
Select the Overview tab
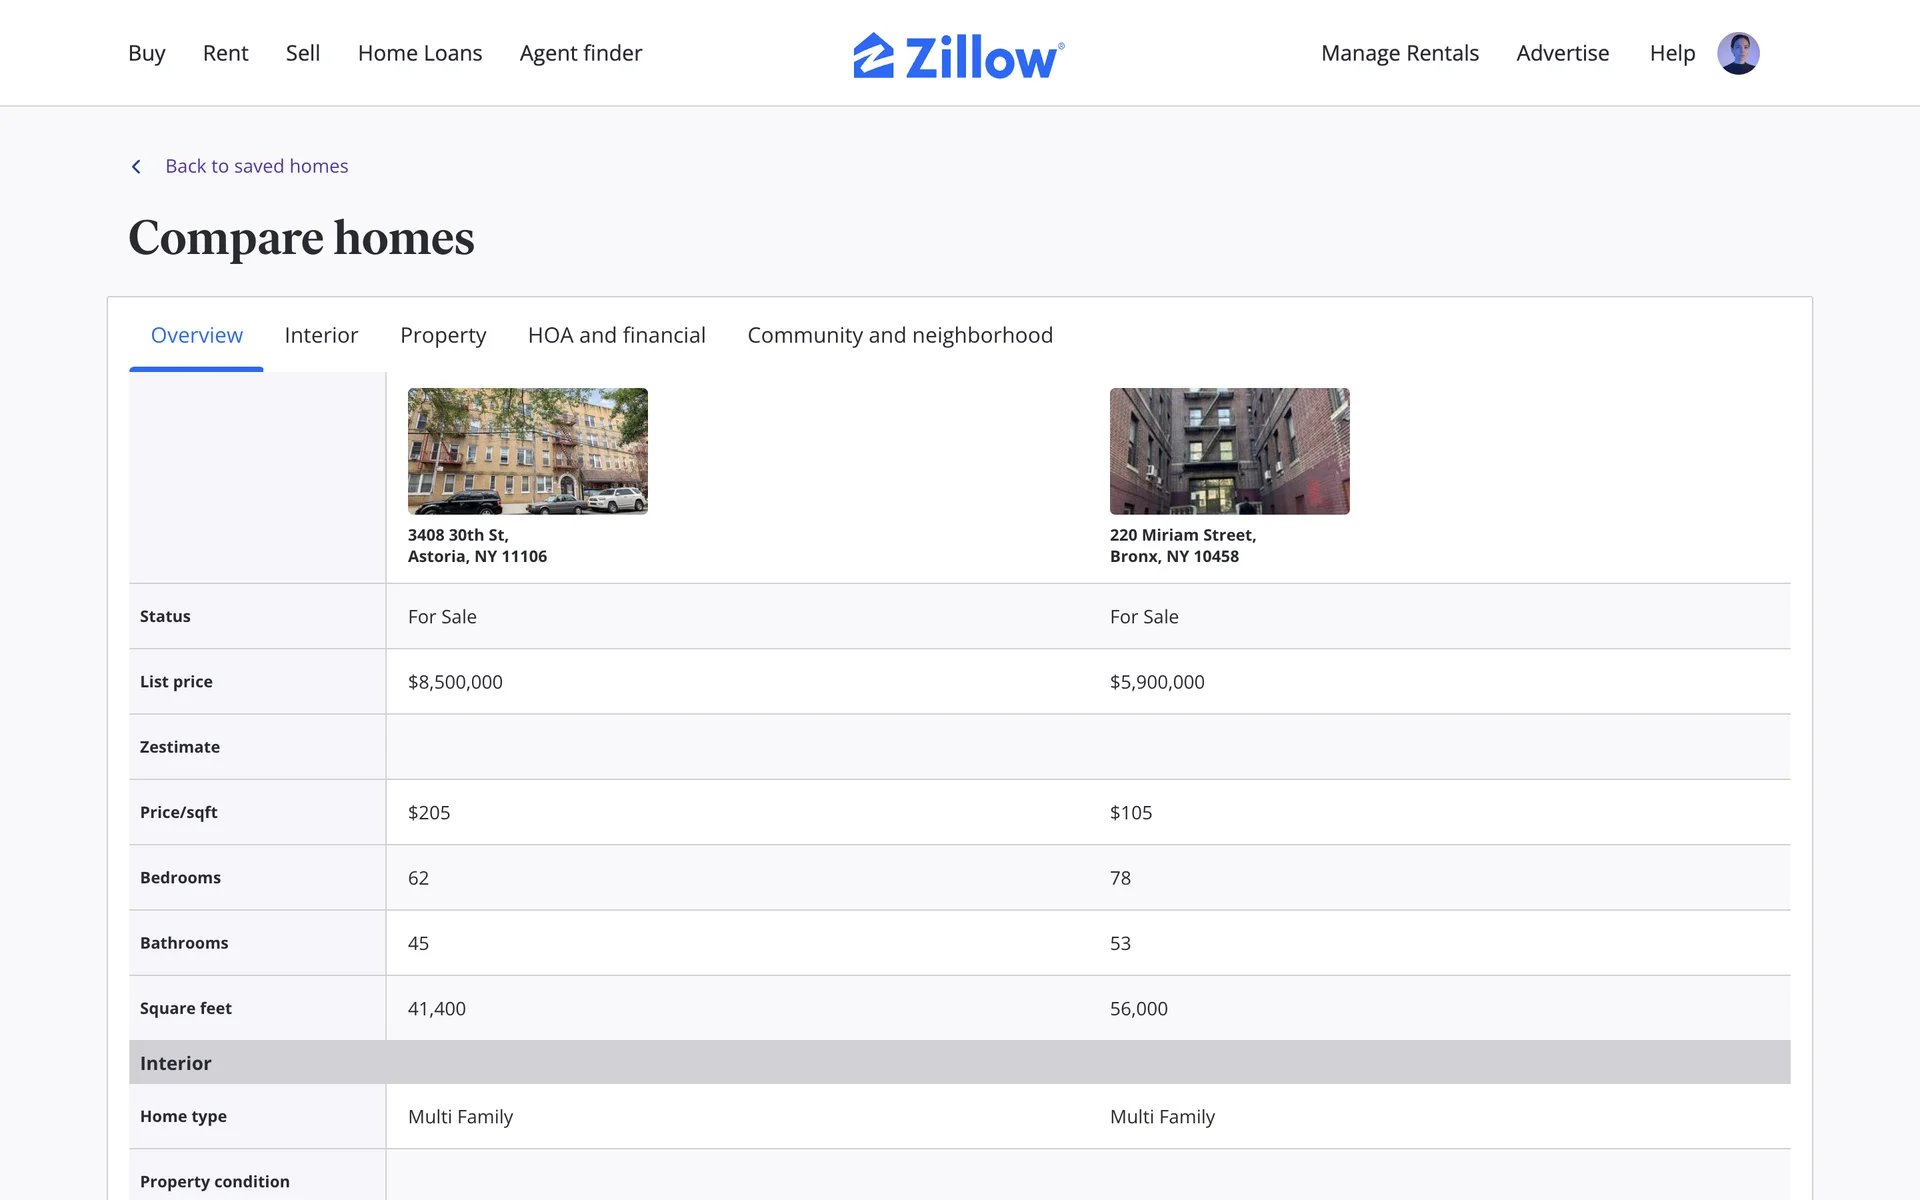196,335
